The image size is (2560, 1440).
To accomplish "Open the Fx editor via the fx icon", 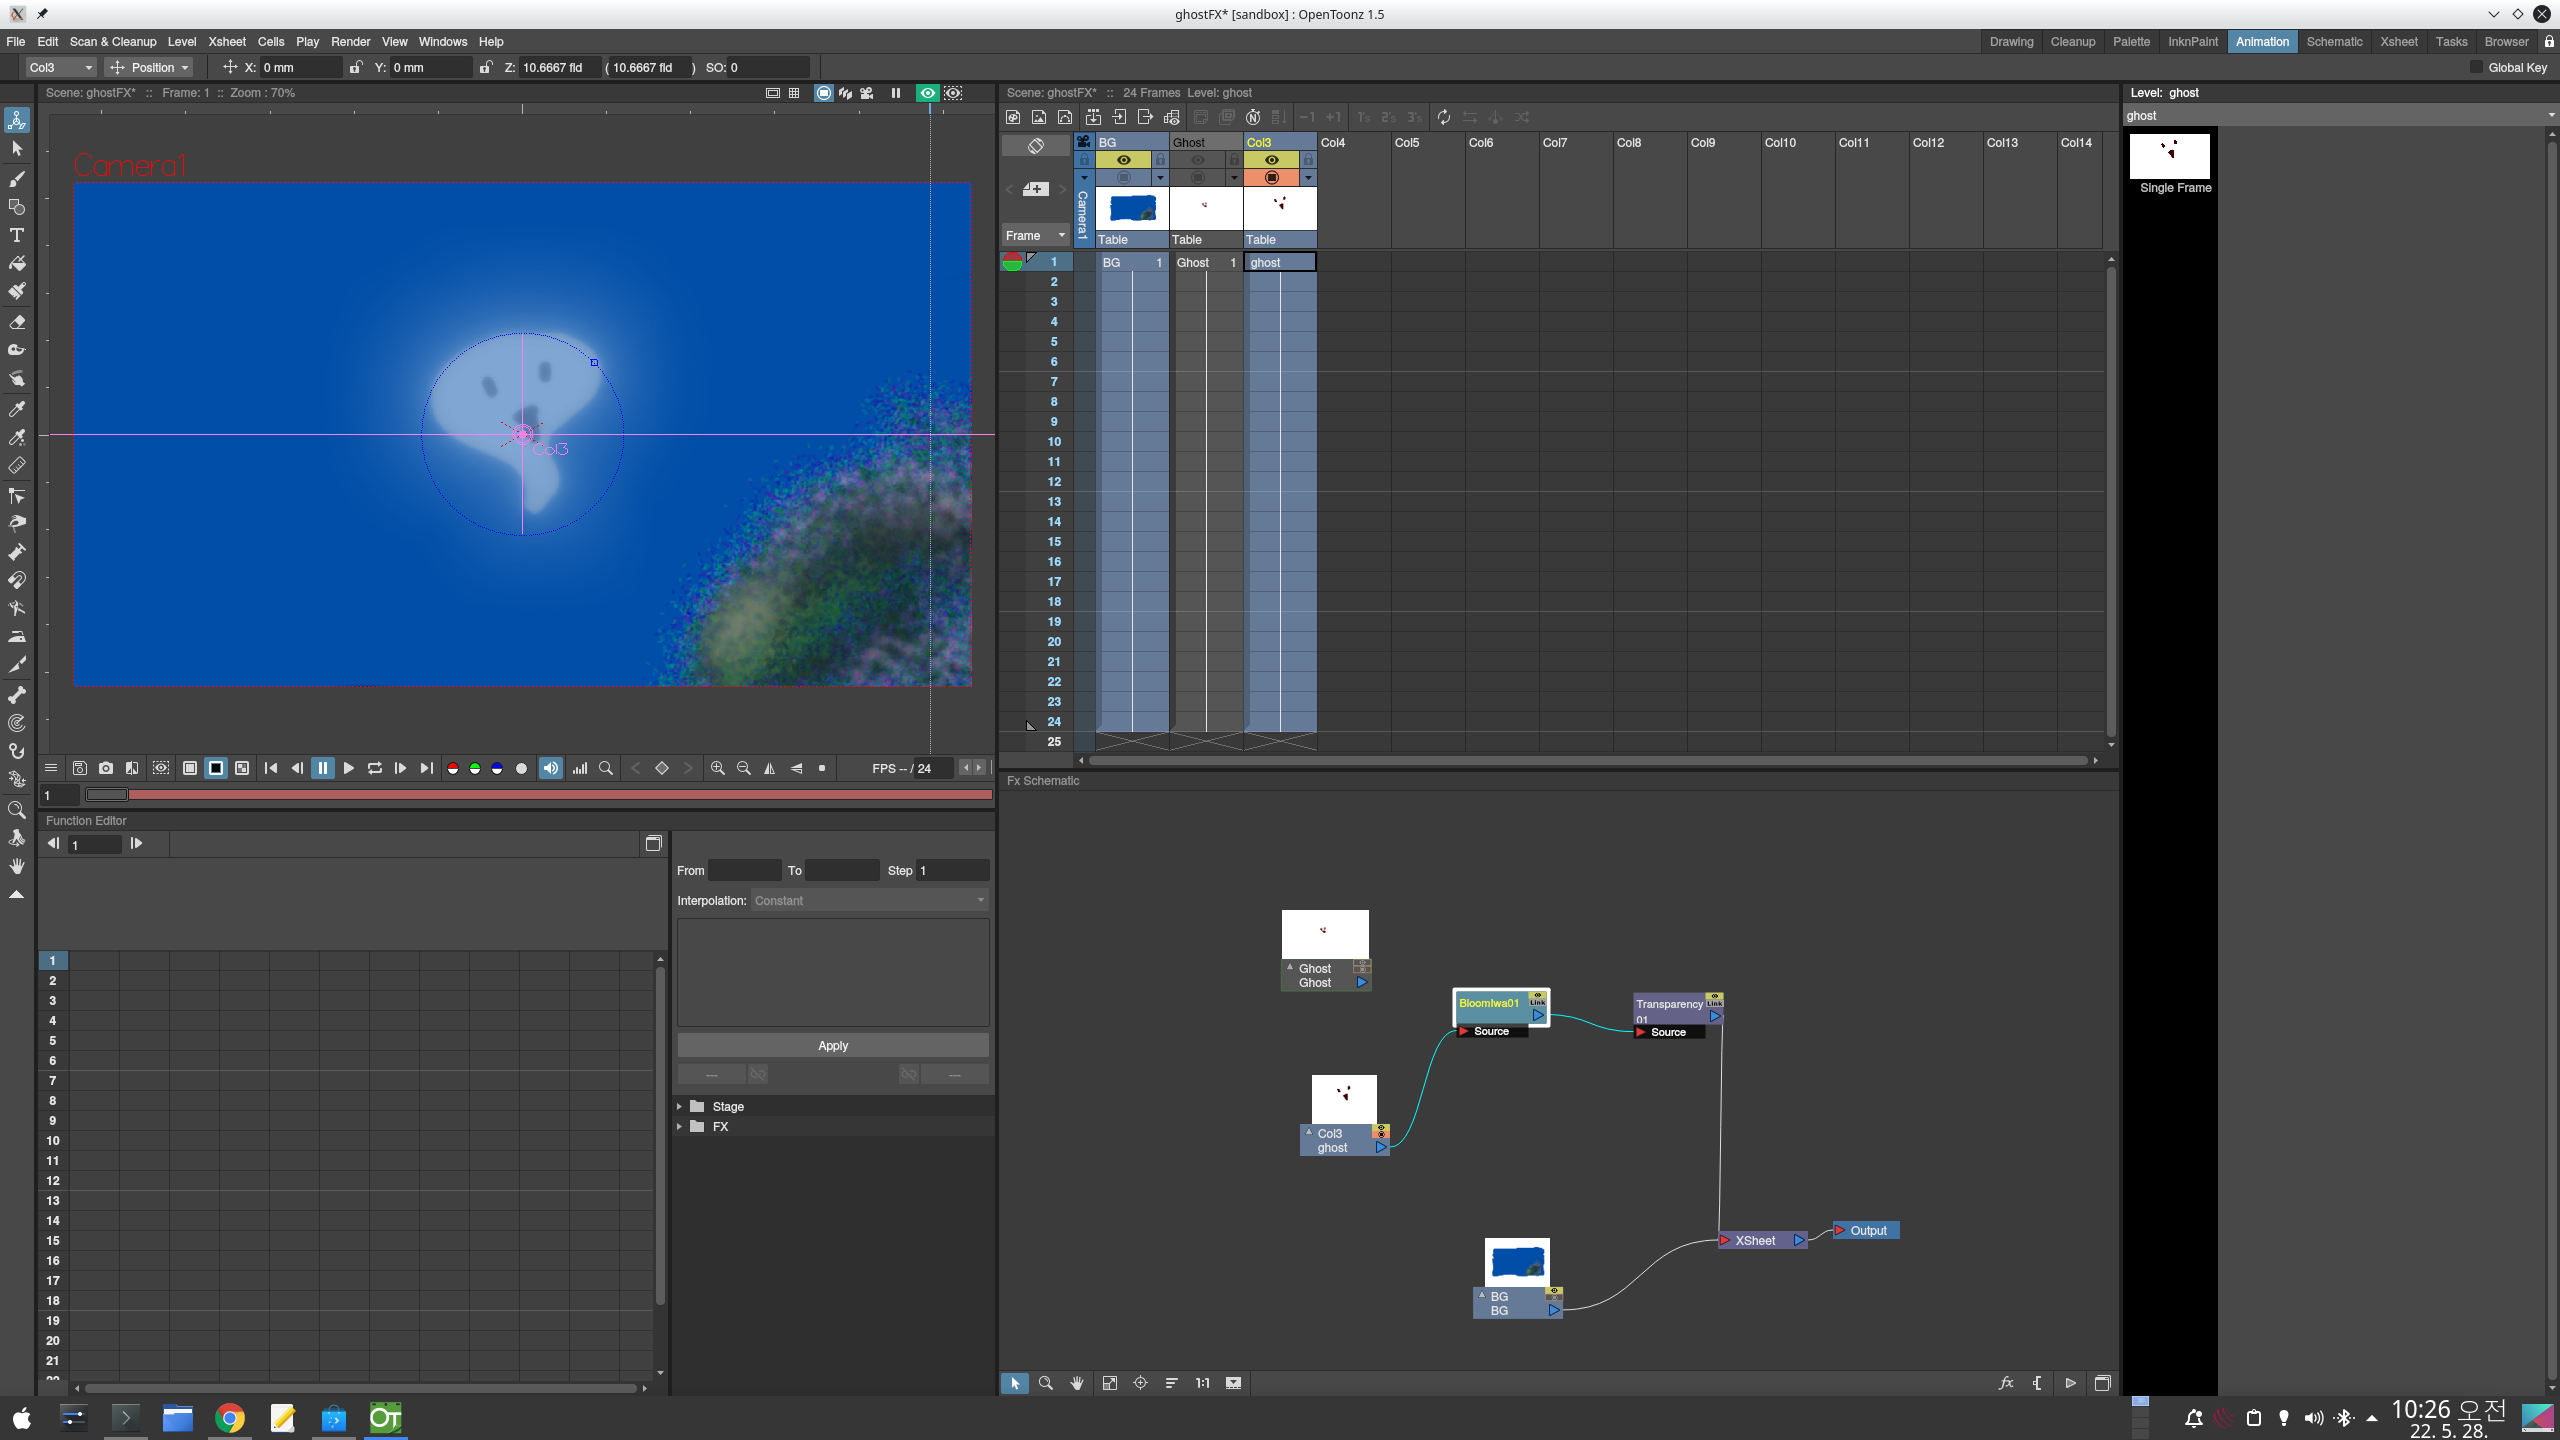I will (x=2007, y=1383).
